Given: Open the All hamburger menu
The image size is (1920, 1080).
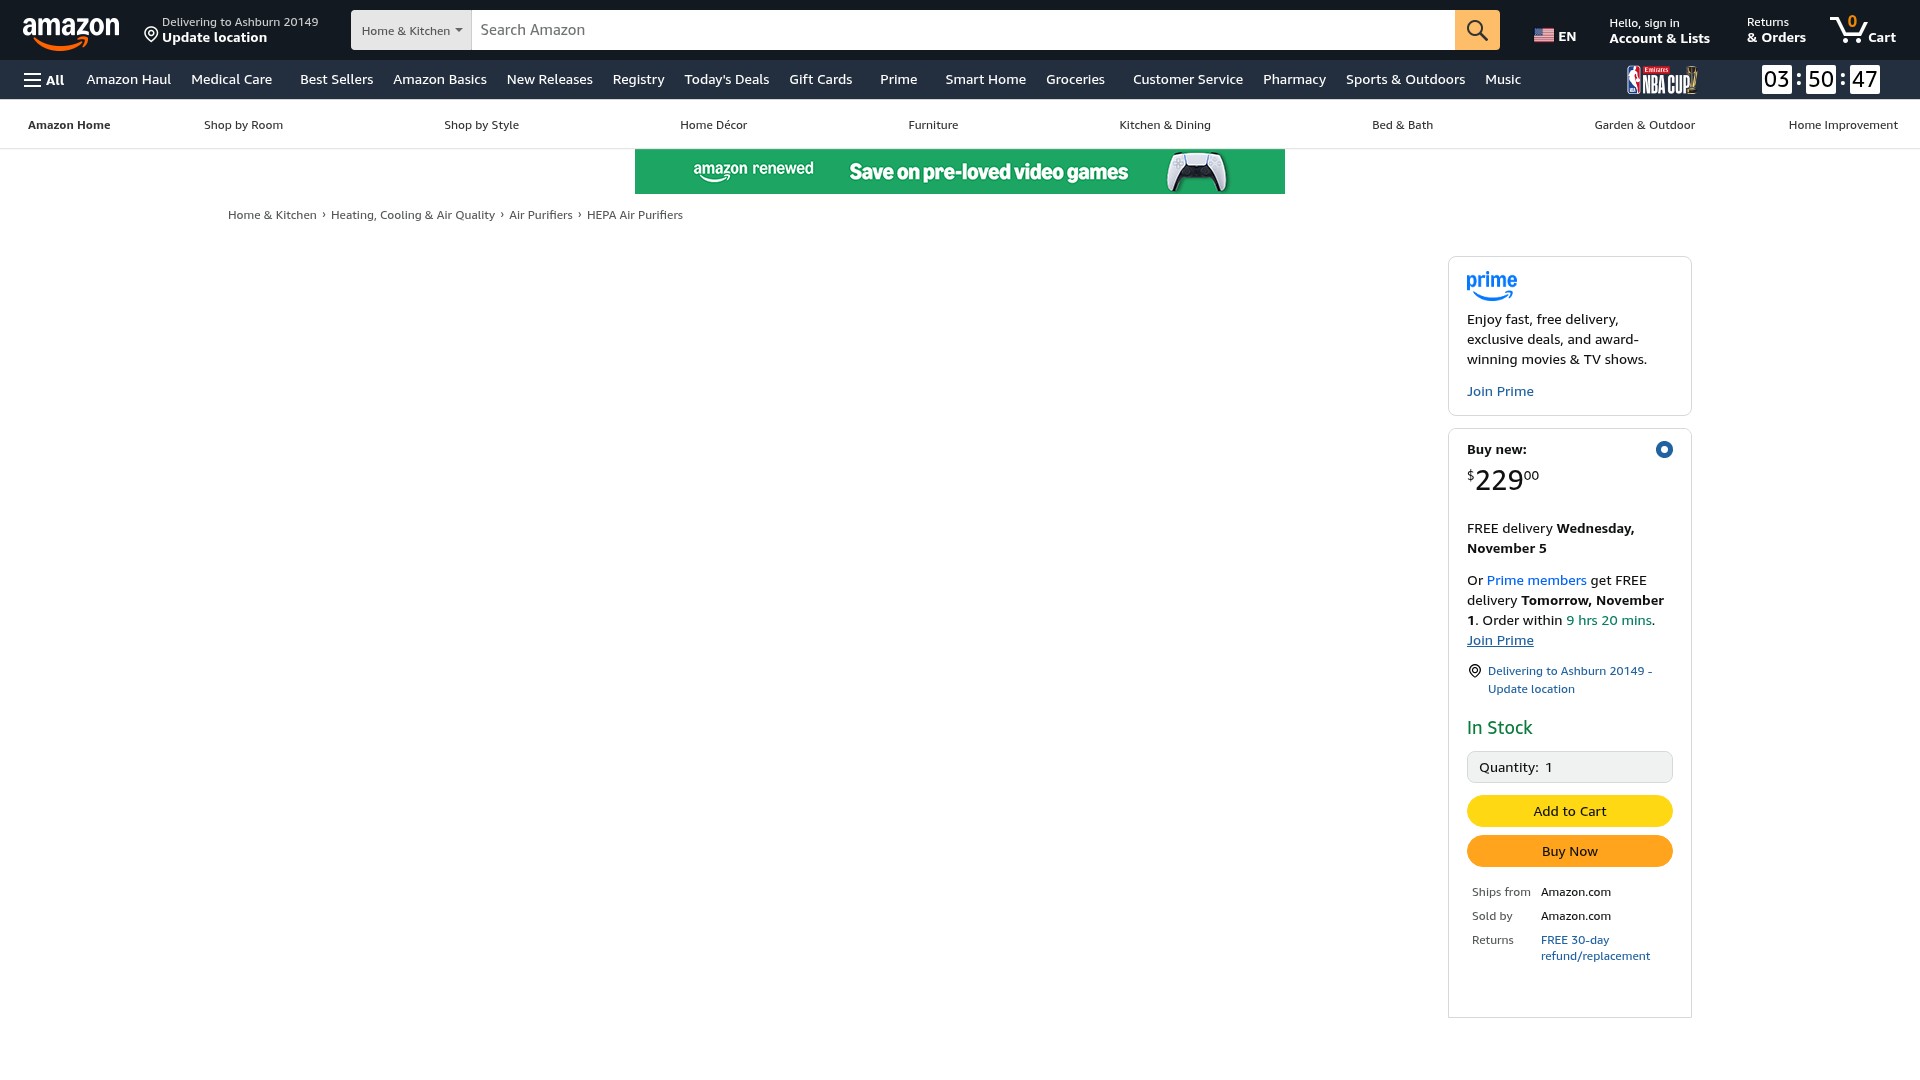Looking at the screenshot, I should pos(44,80).
